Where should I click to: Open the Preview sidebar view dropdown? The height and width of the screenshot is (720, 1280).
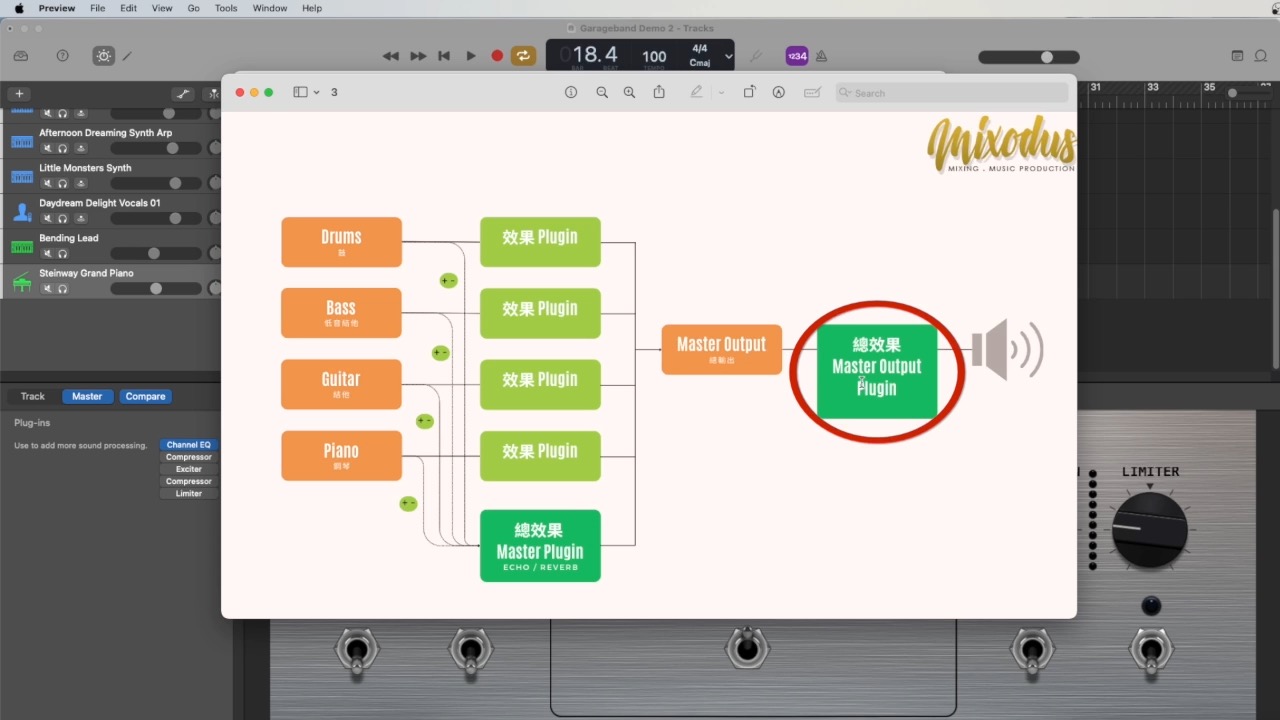tap(306, 92)
